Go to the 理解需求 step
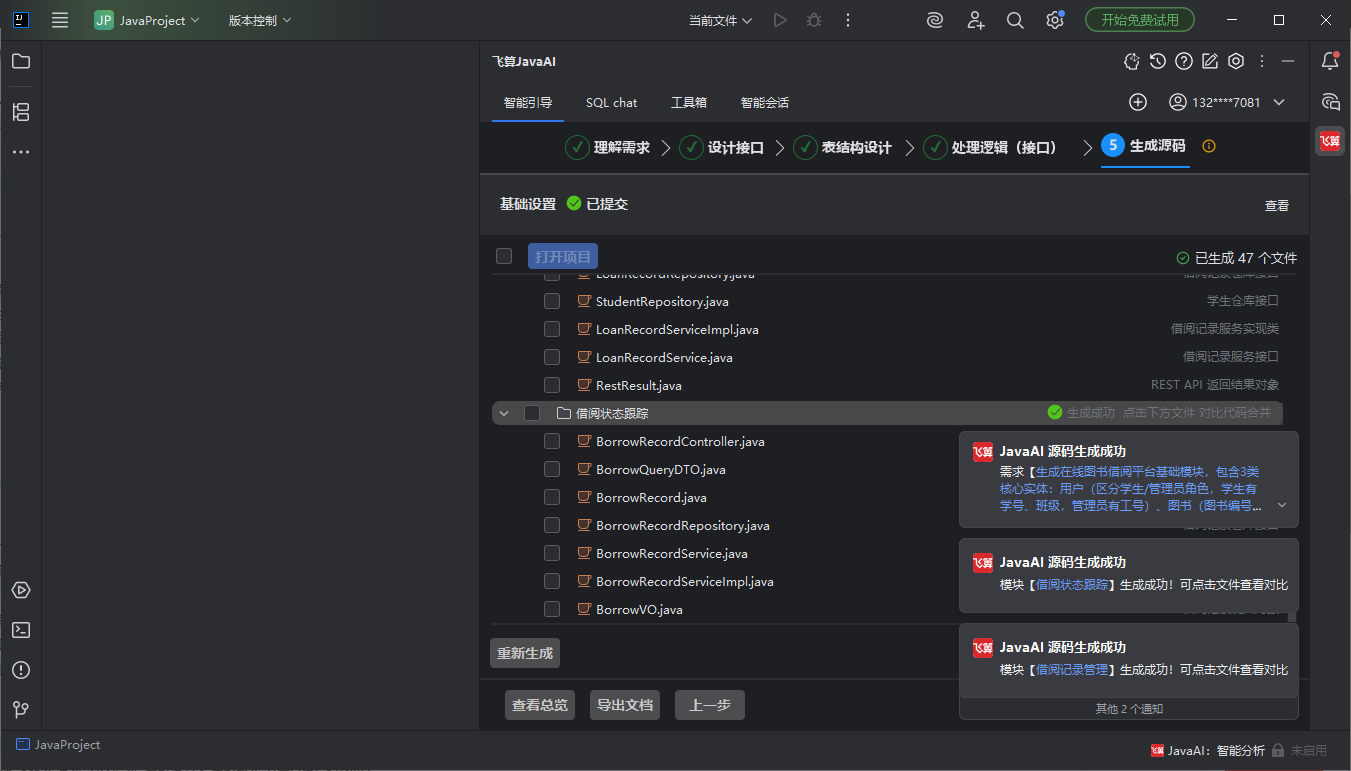The width and height of the screenshot is (1351, 771). click(608, 147)
